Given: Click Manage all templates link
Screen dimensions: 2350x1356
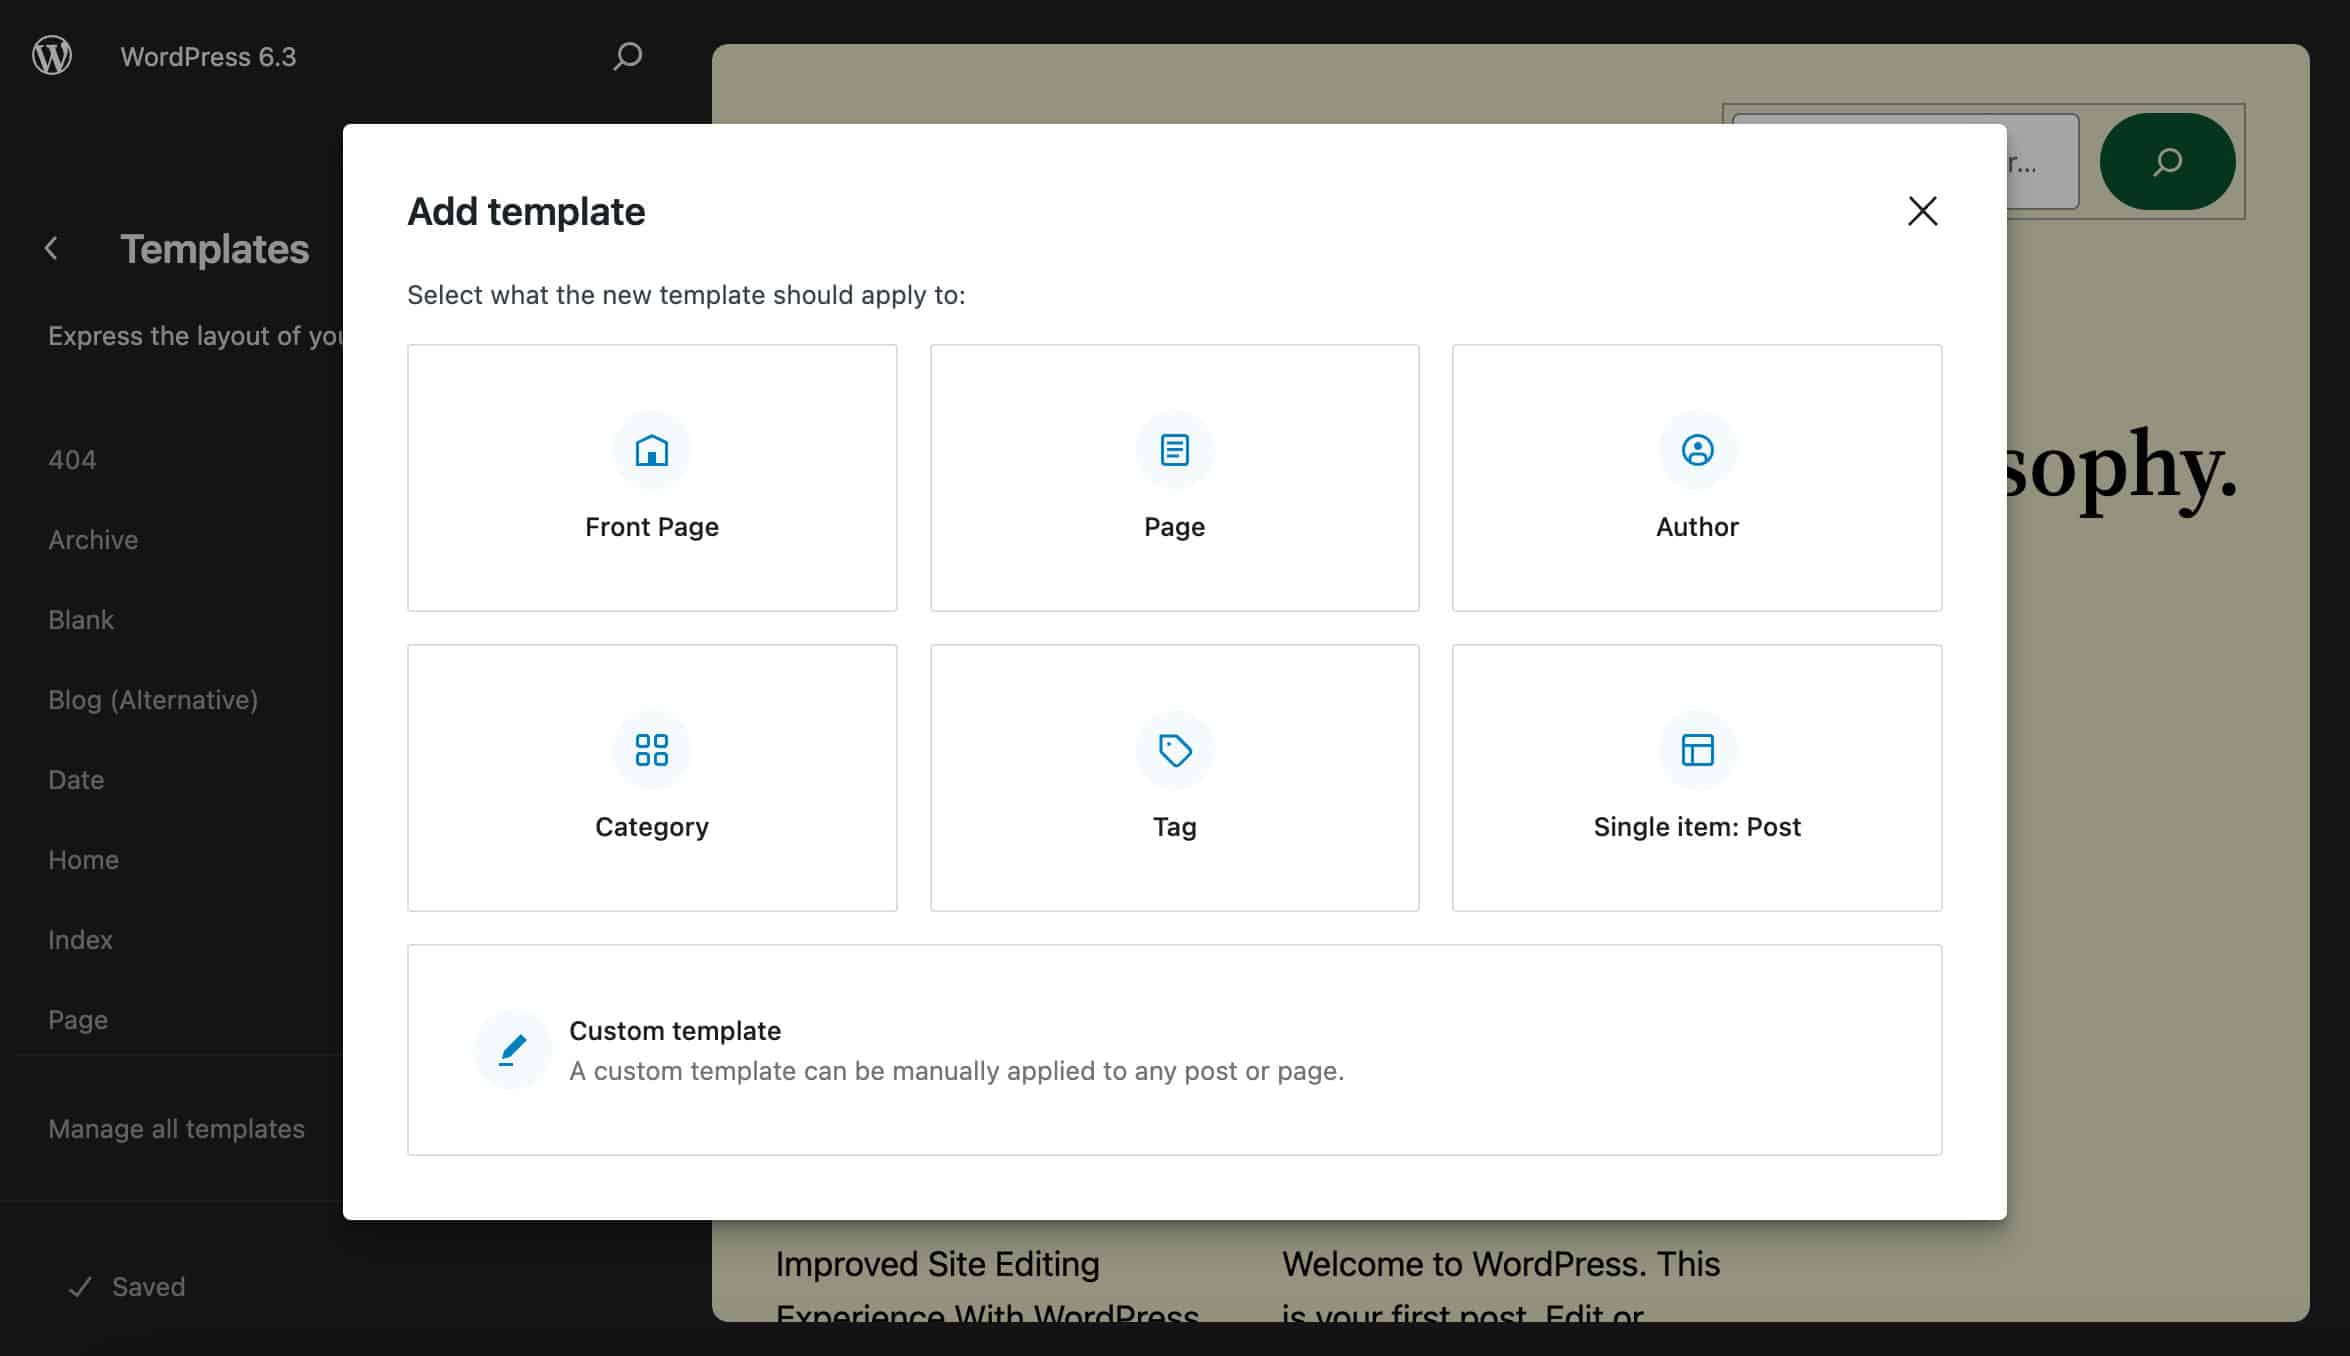Looking at the screenshot, I should pos(176,1128).
